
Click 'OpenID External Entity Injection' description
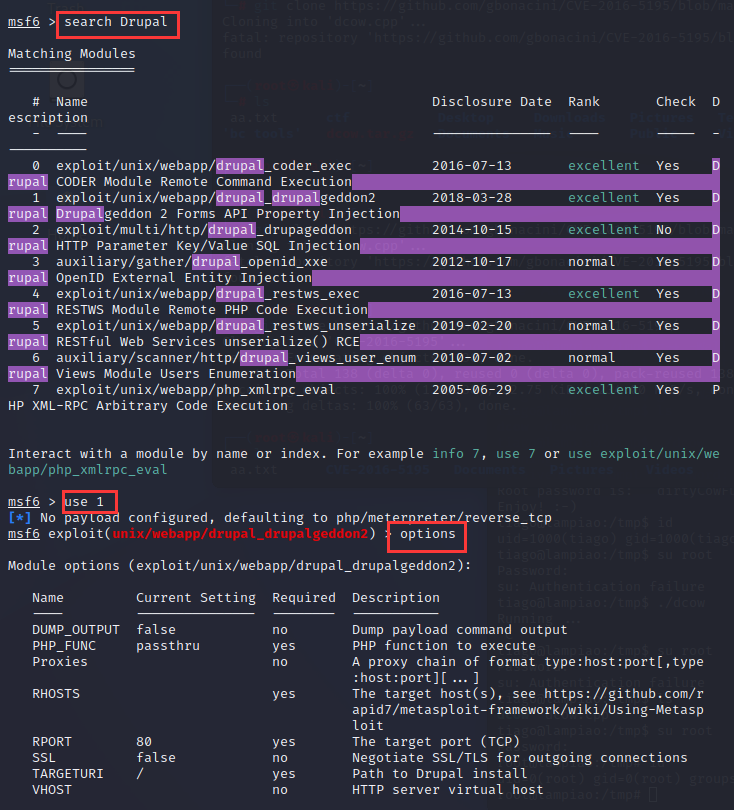tap(184, 278)
